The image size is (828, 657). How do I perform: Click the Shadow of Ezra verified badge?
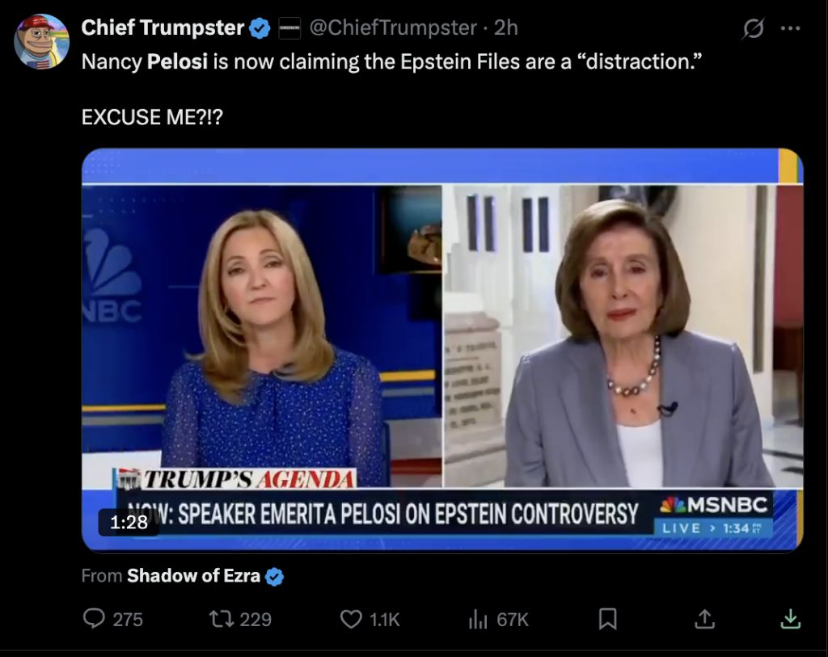coord(274,576)
